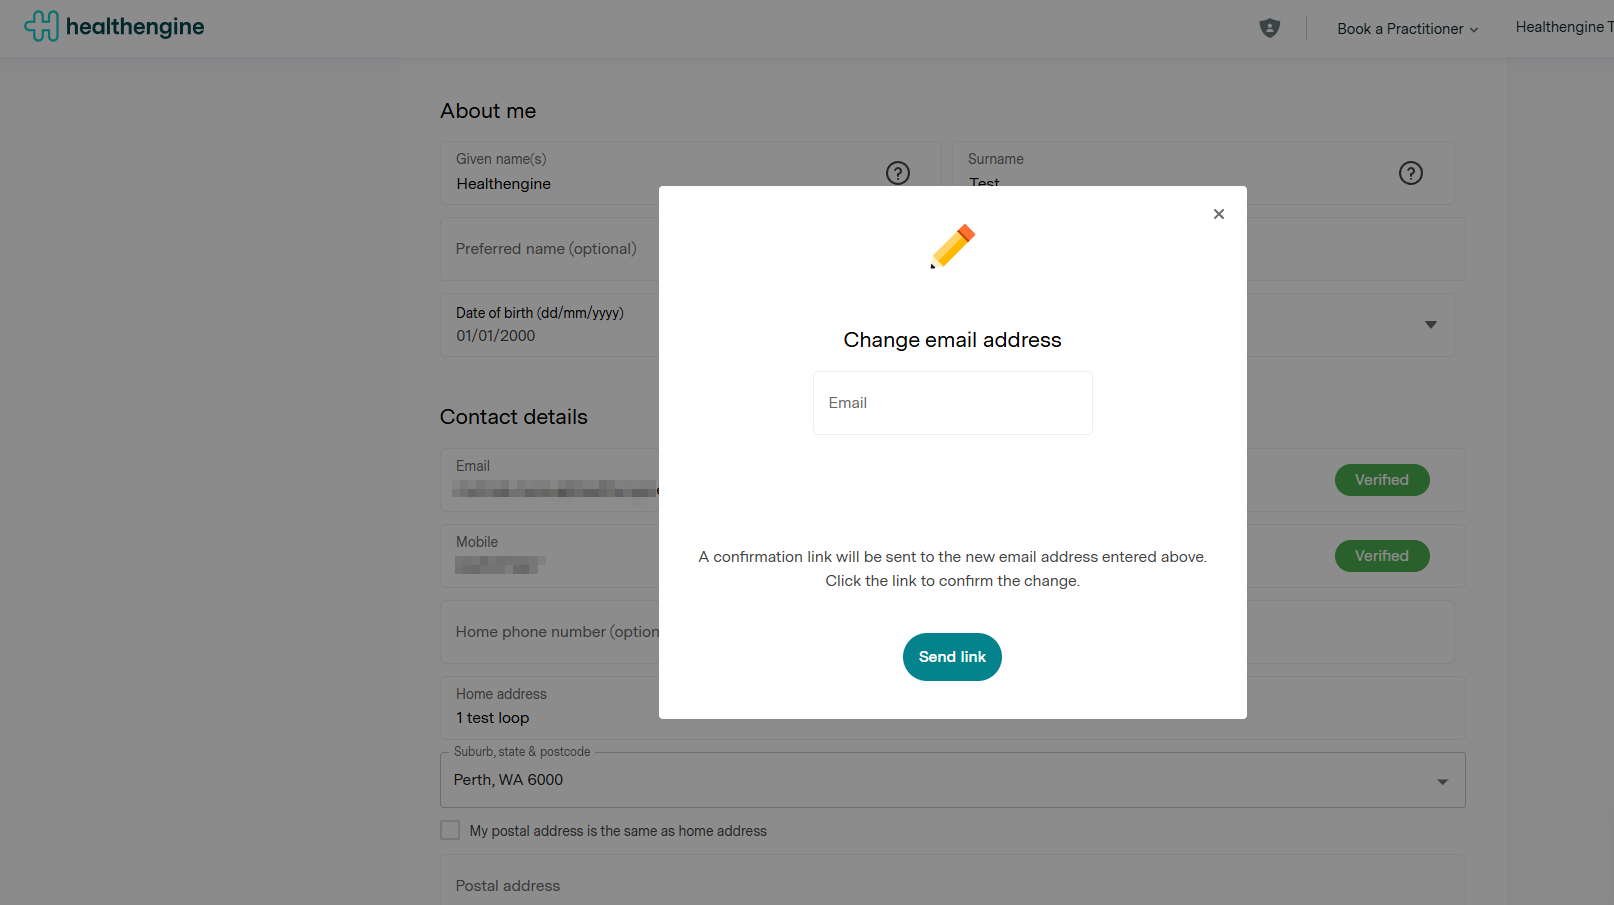Open the Book a Practitioner menu
1614x905 pixels.
[x=1406, y=29]
